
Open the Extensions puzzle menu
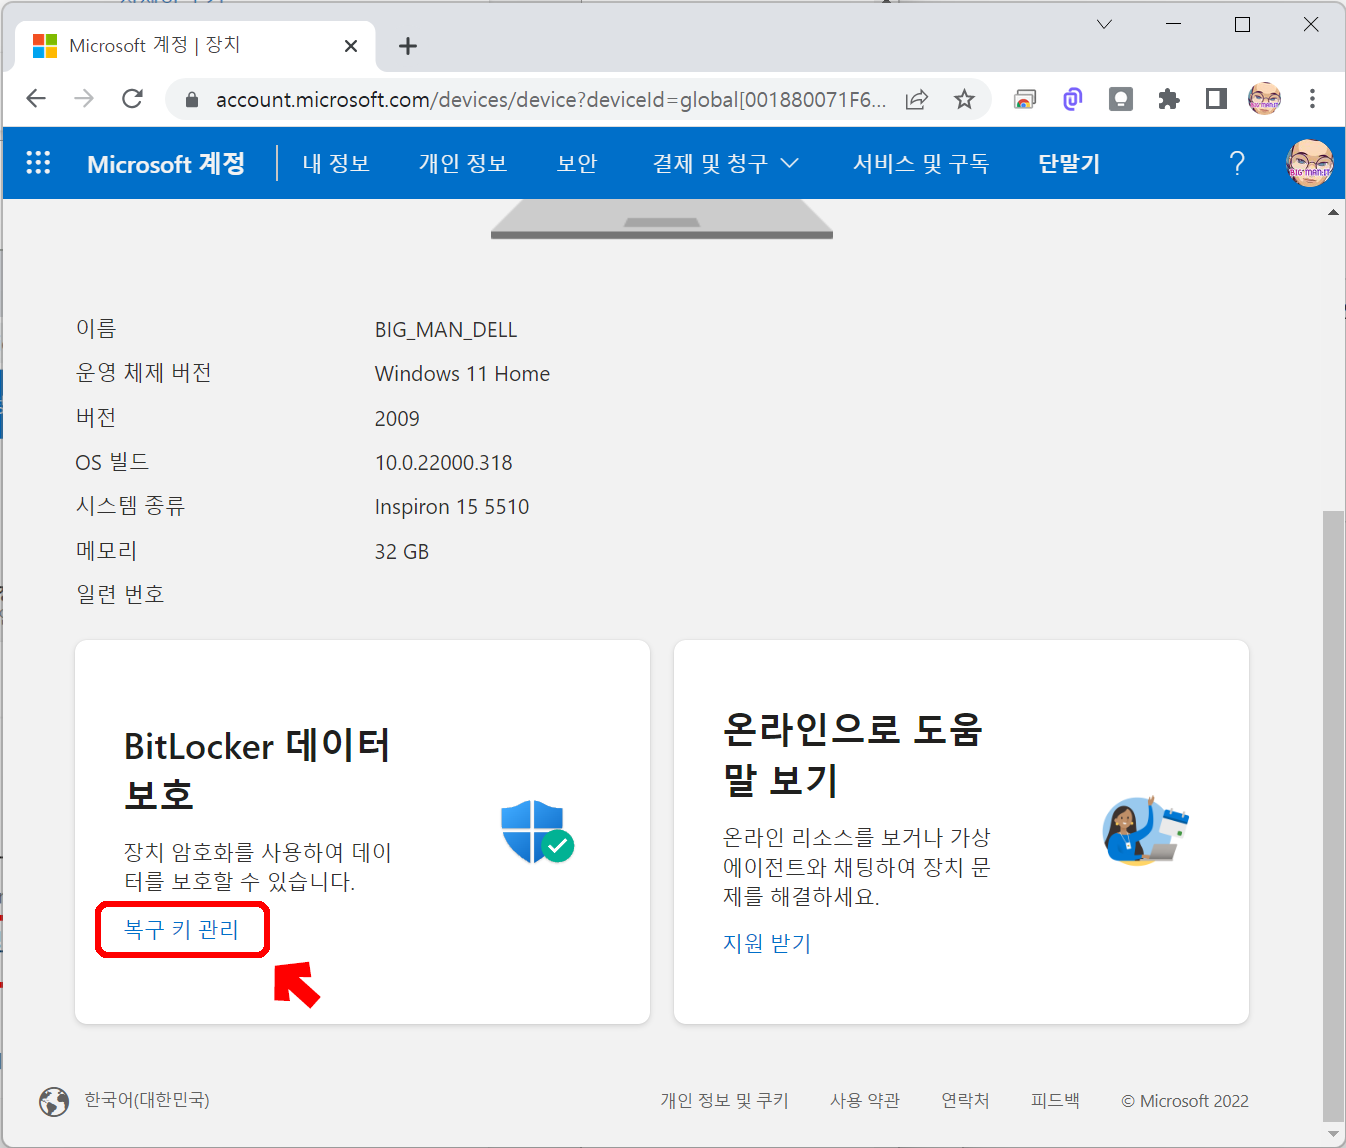click(x=1169, y=99)
